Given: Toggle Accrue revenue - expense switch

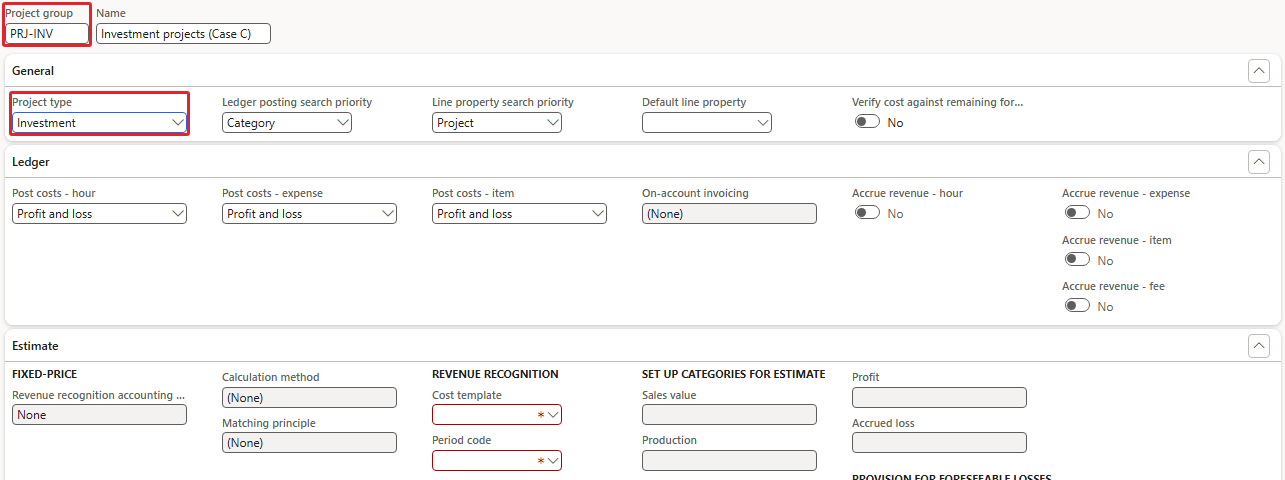Looking at the screenshot, I should pos(1077,213).
